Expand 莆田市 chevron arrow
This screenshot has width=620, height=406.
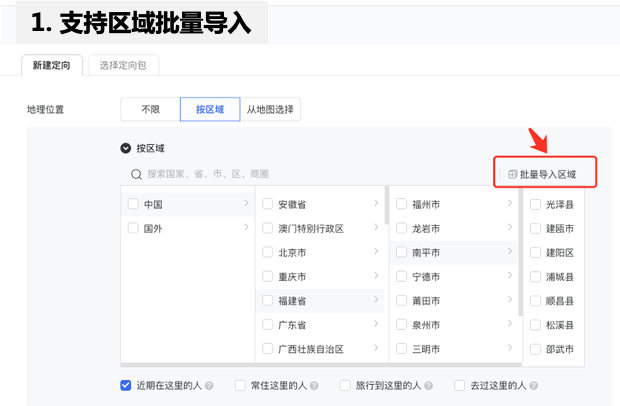point(510,300)
